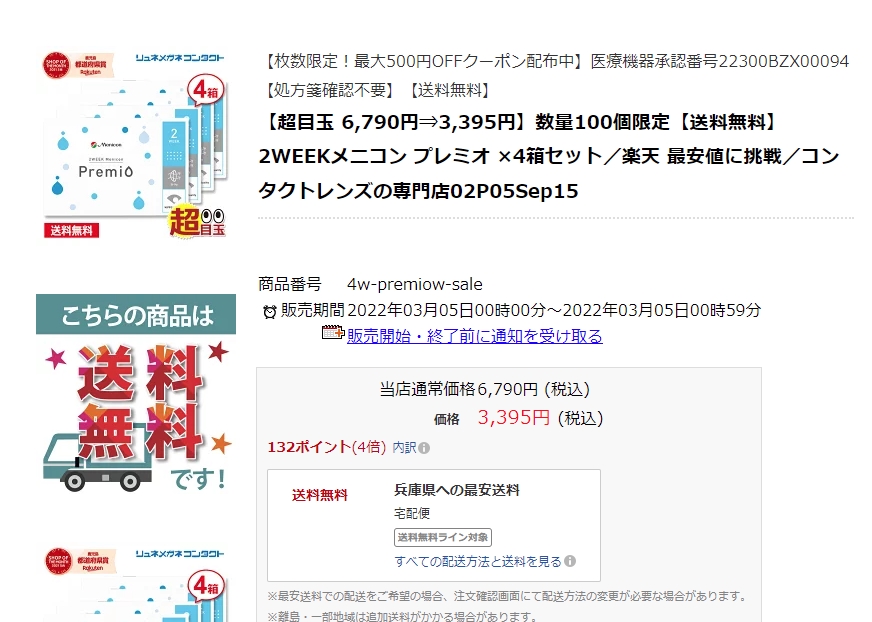
Task: Click the 宅配便 delivery method text
Action: pyautogui.click(x=412, y=513)
